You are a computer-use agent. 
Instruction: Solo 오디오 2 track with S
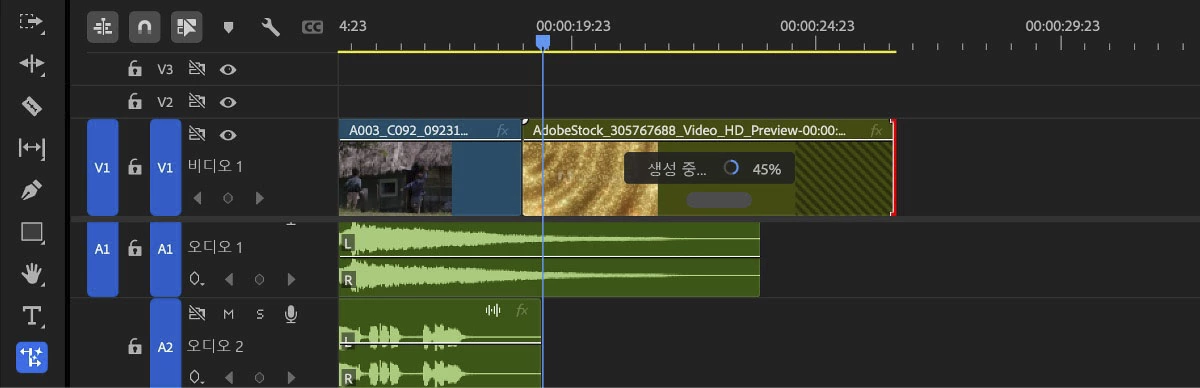pyautogui.click(x=260, y=314)
